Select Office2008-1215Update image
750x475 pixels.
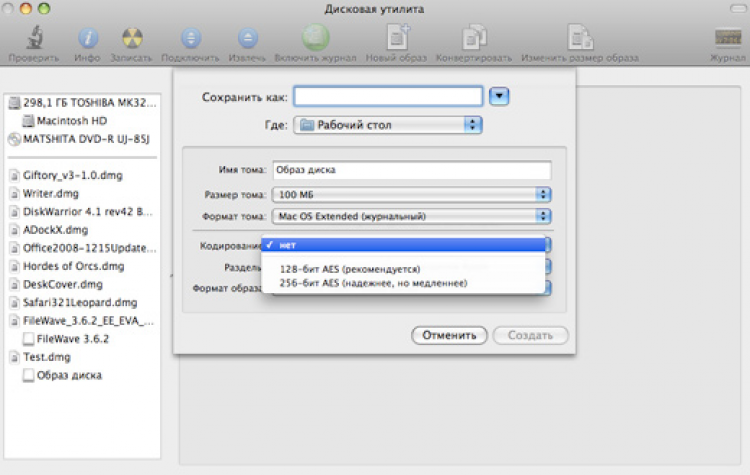(x=83, y=248)
